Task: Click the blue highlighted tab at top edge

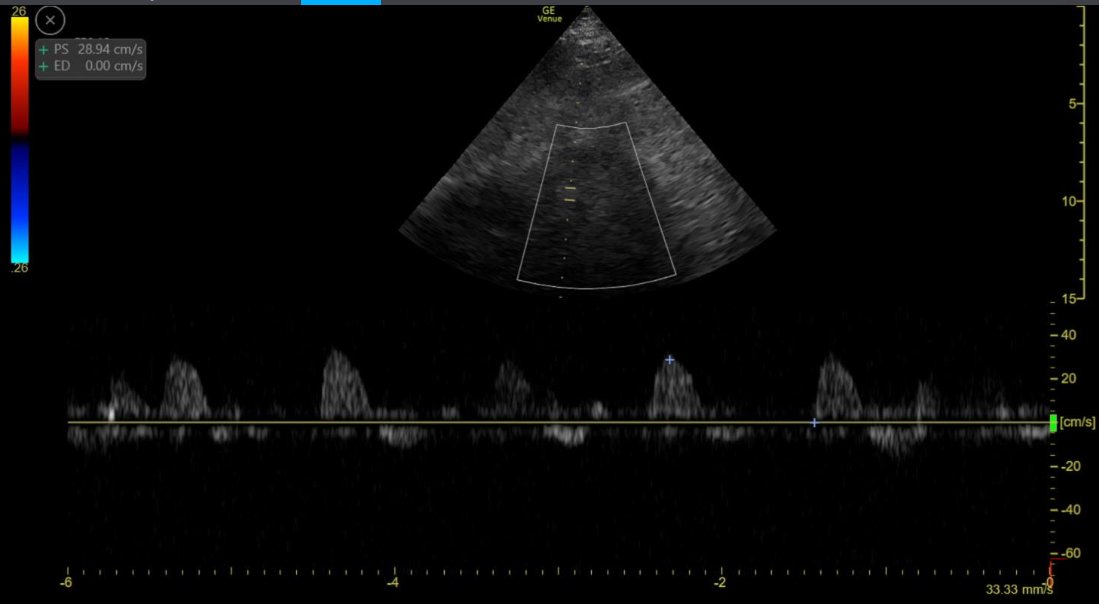Action: pyautogui.click(x=341, y=2)
